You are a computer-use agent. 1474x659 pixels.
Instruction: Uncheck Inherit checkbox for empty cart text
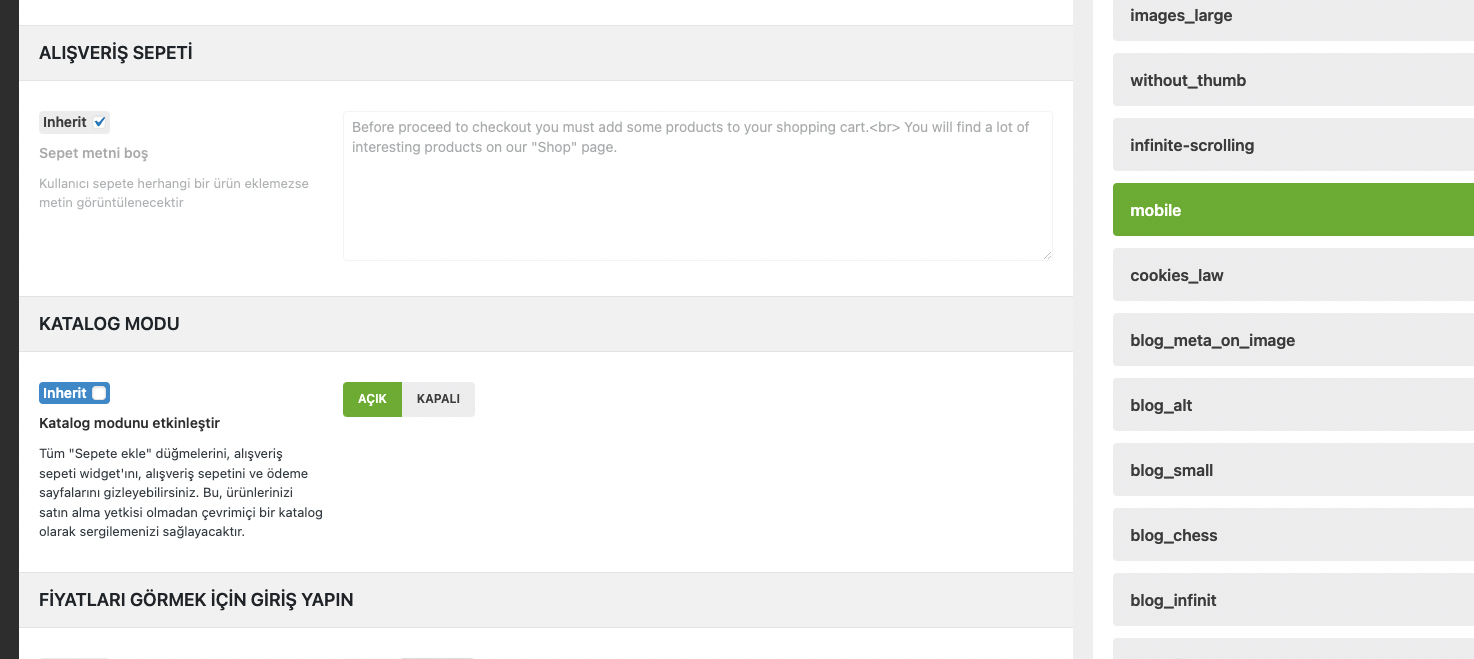(99, 122)
